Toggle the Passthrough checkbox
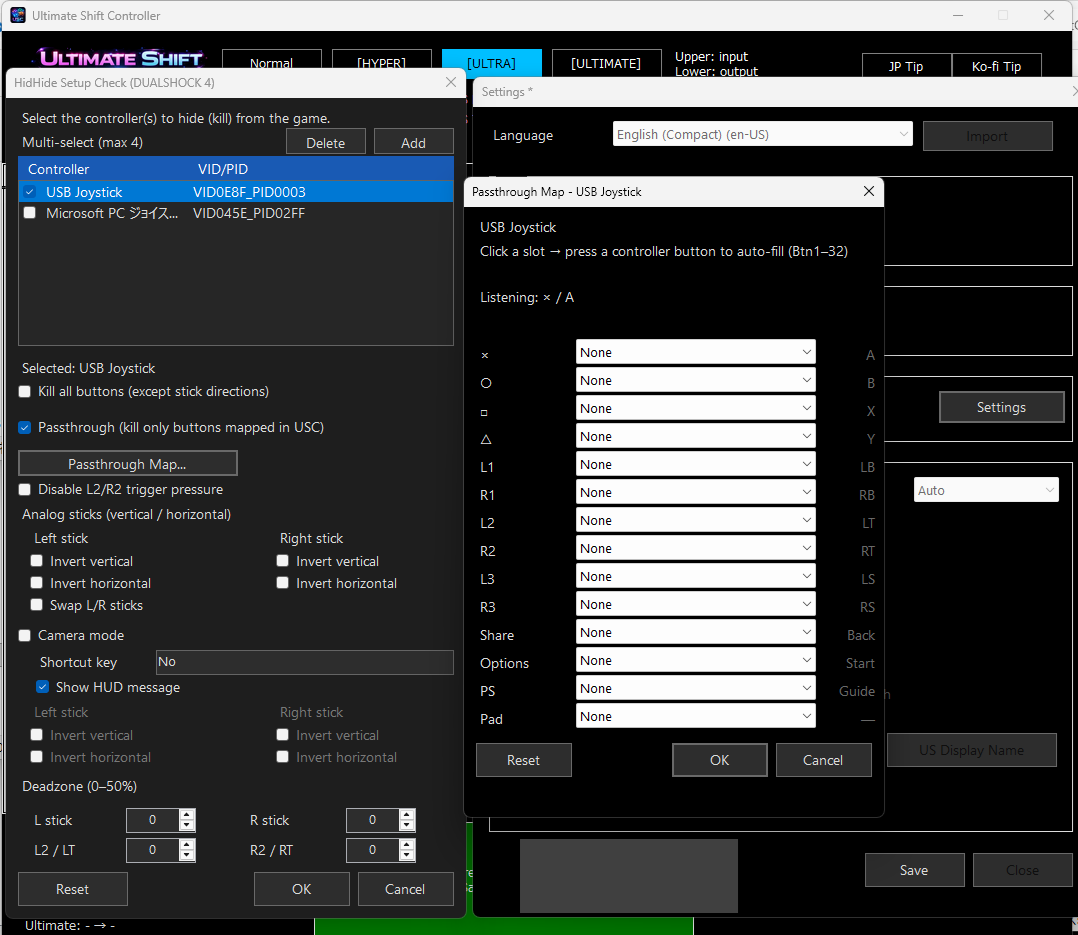 point(26,428)
